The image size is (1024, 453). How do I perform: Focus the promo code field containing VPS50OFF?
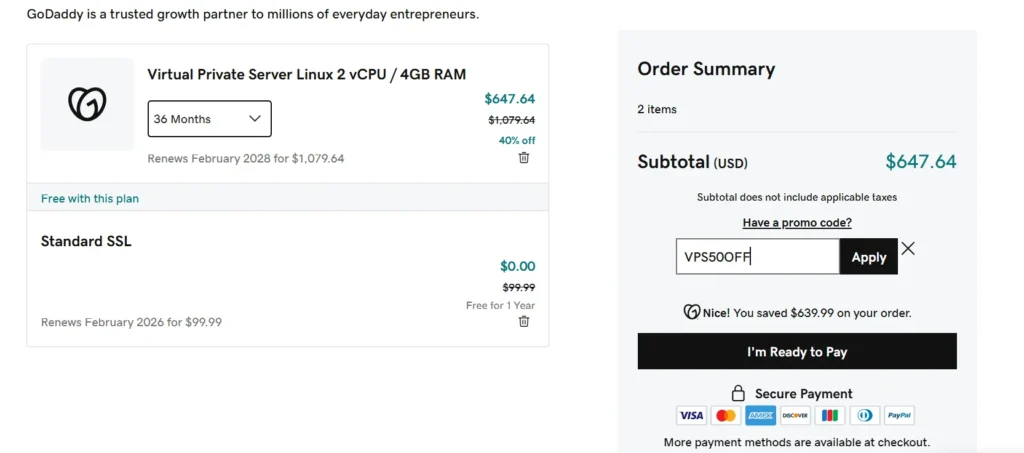tap(757, 257)
